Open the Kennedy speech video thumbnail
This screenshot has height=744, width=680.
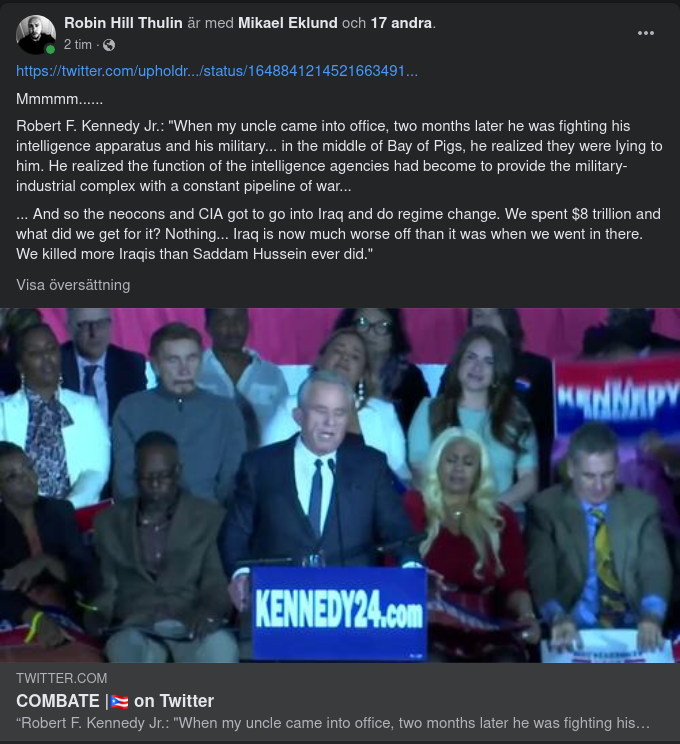340,485
